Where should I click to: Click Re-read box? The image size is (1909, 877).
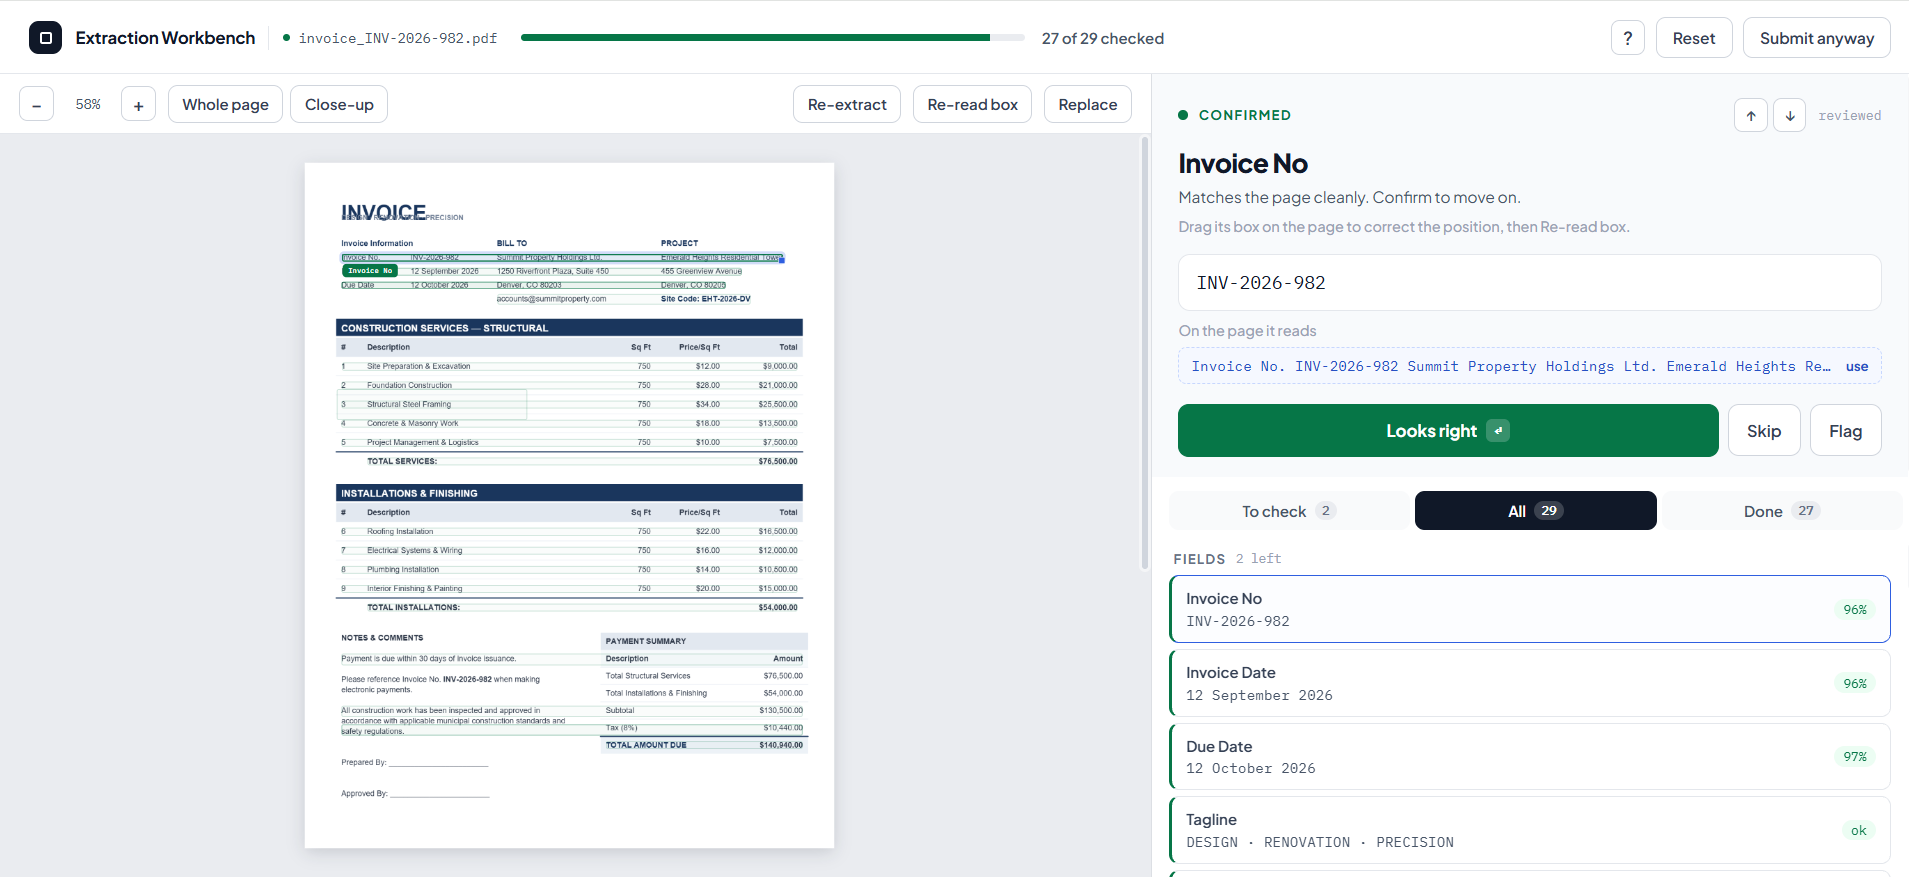(x=972, y=104)
